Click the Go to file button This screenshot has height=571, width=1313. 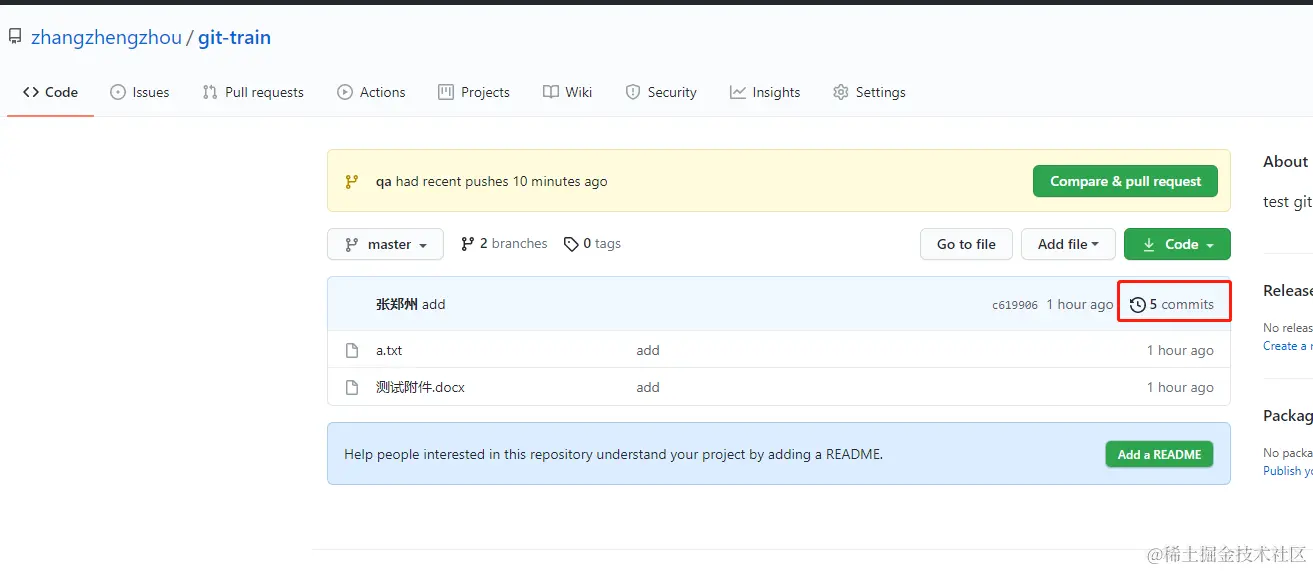[966, 244]
